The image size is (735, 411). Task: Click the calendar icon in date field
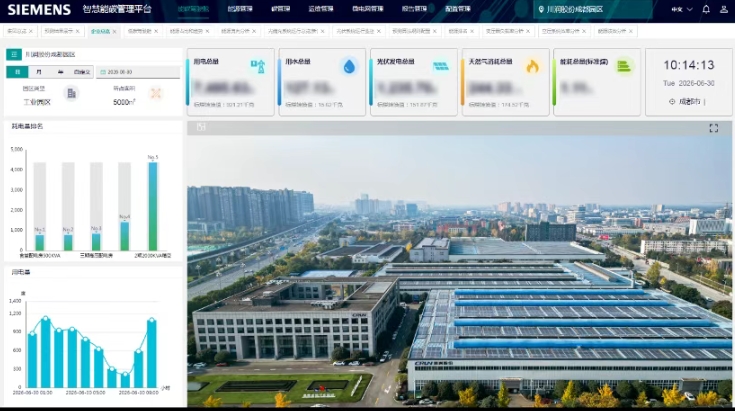(103, 72)
